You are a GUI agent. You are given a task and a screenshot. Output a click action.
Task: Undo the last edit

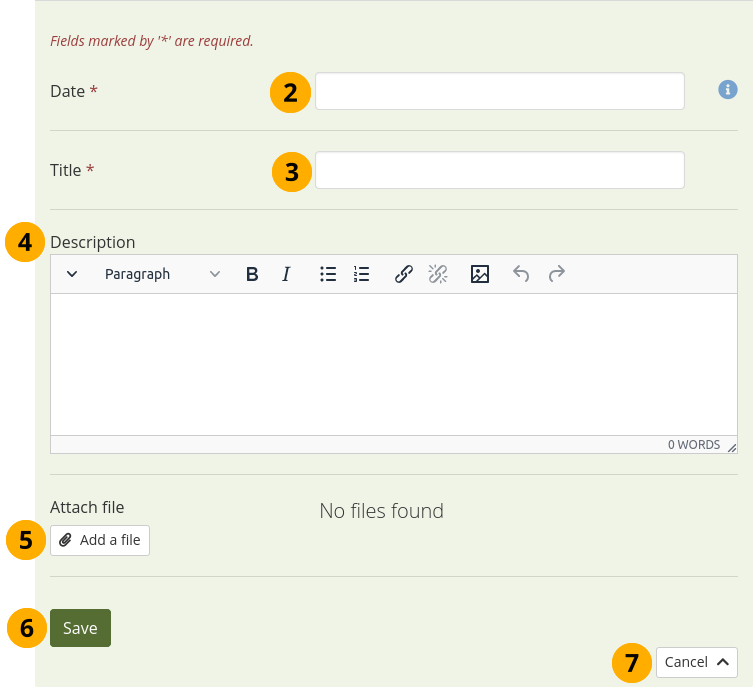coord(521,274)
